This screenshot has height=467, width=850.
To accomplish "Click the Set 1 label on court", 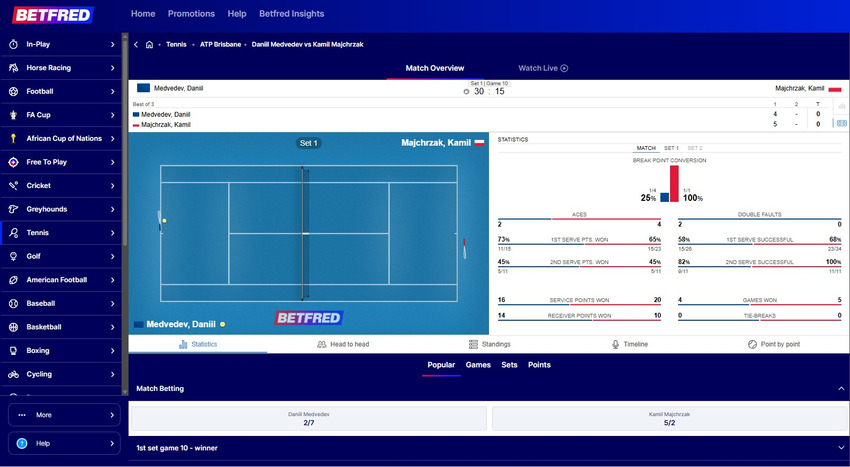I will coord(309,143).
